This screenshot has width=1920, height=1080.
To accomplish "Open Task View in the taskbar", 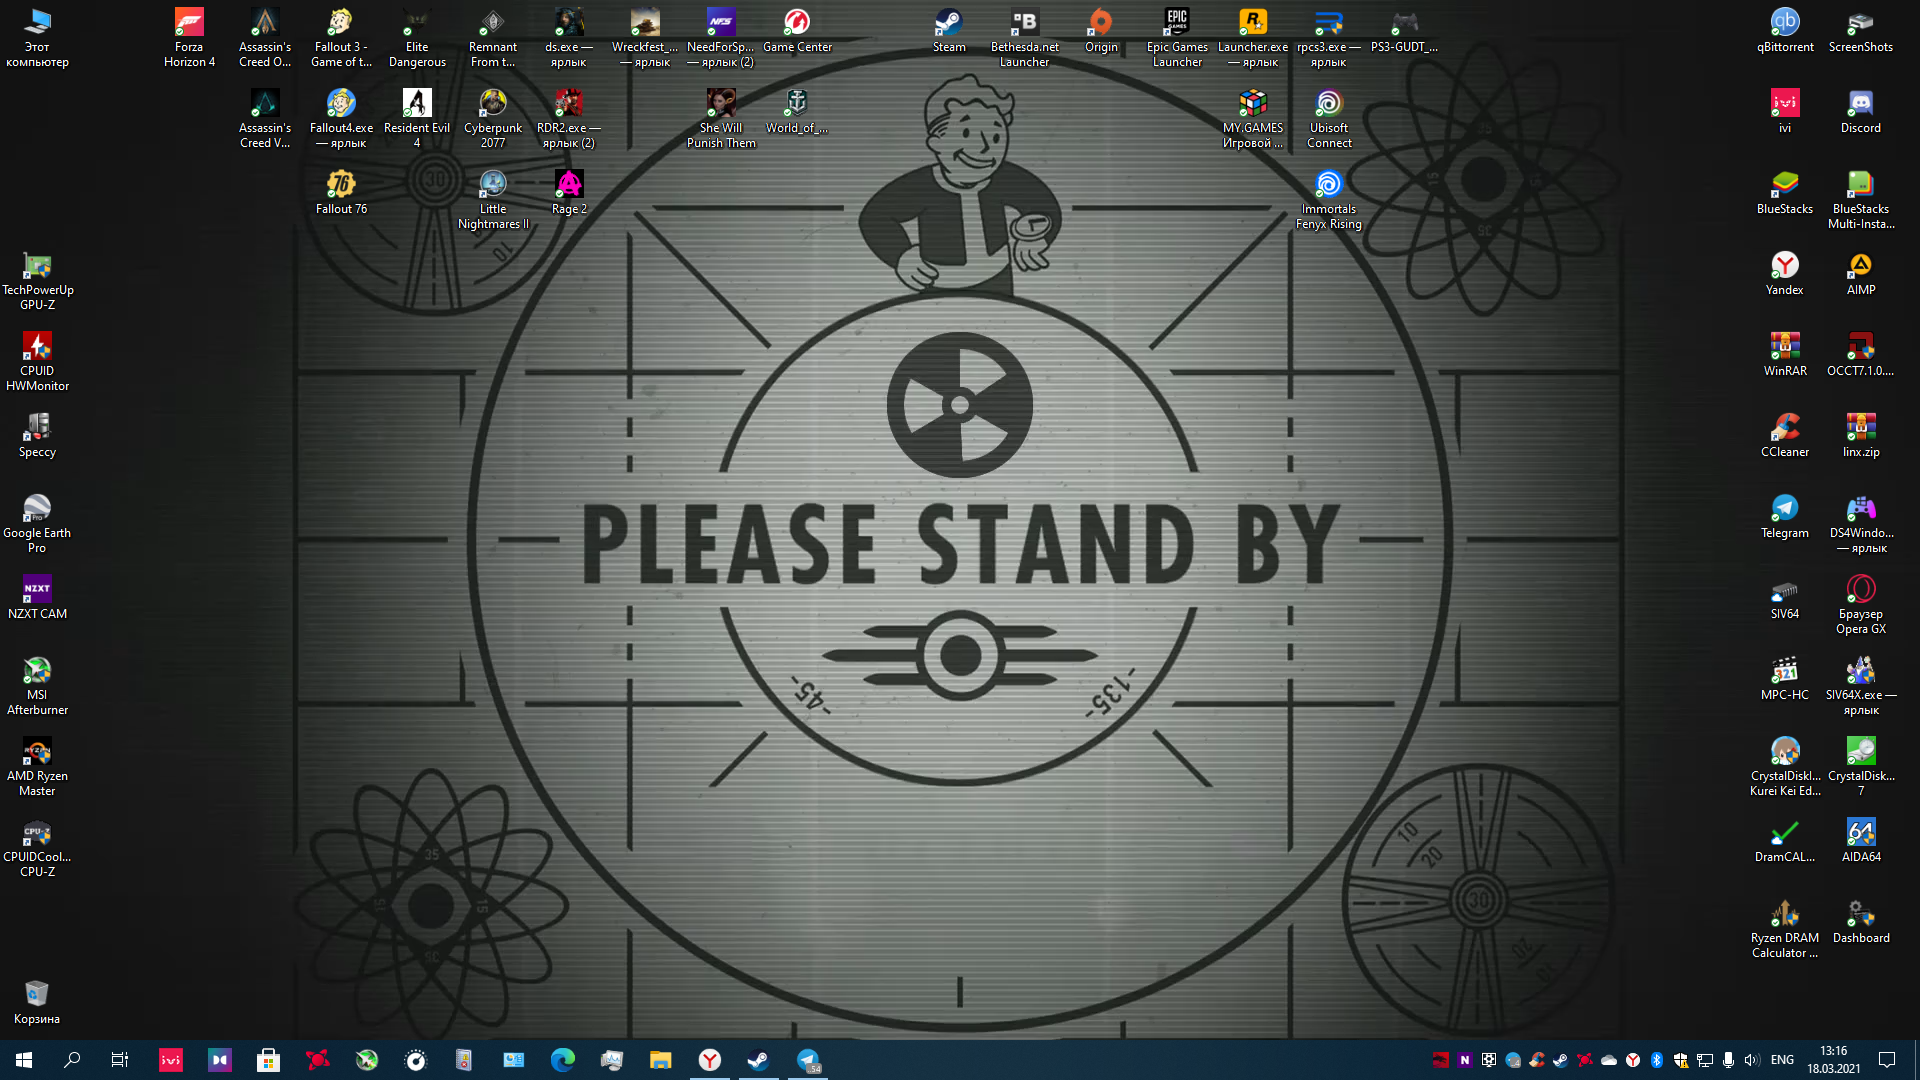I will point(120,1060).
